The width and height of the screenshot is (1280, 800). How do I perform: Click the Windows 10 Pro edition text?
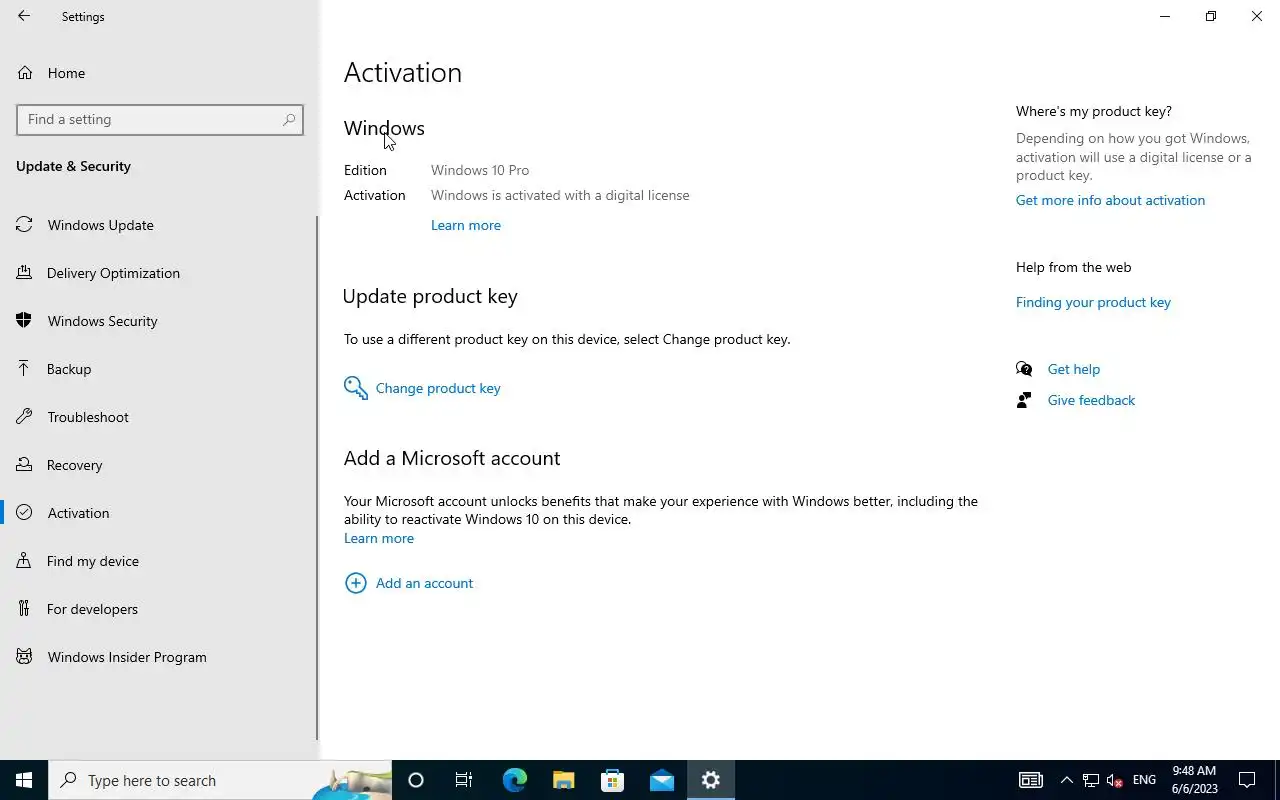point(480,170)
